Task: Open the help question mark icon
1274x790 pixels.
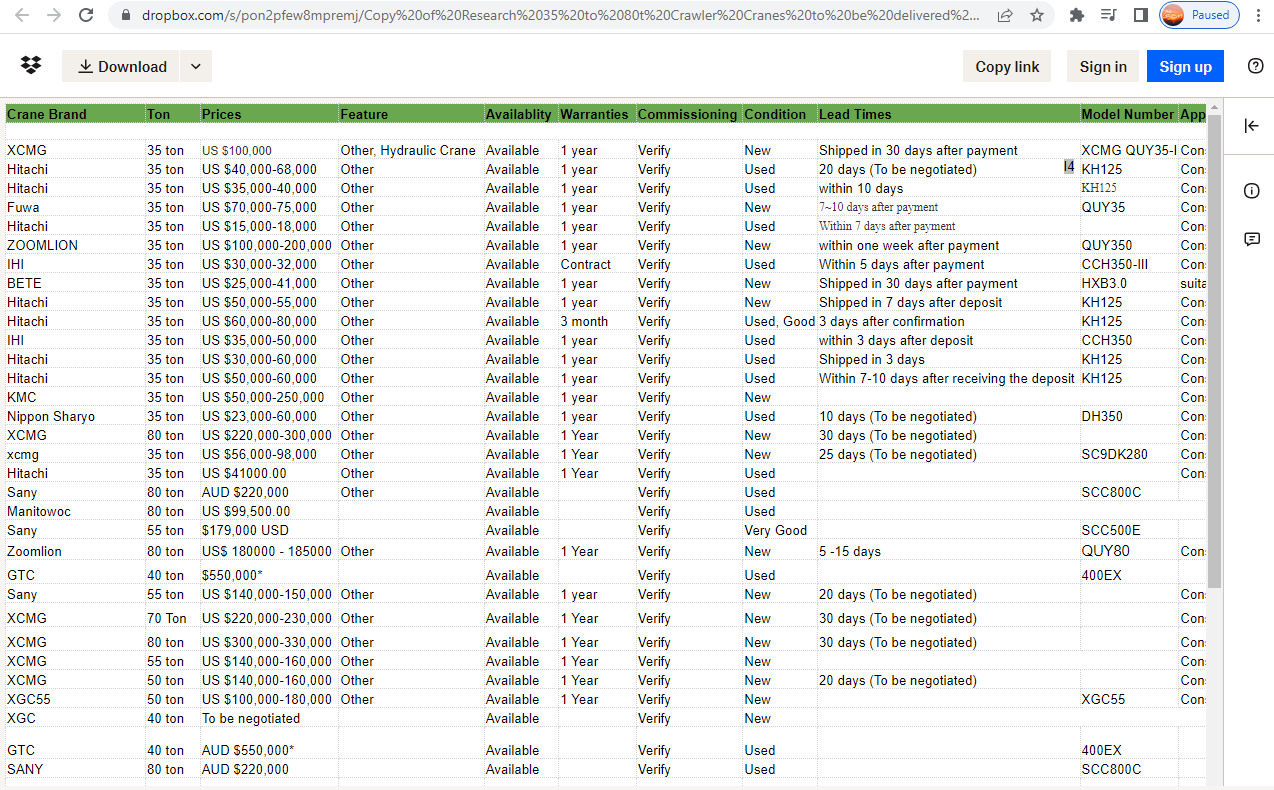Action: coord(1256,66)
